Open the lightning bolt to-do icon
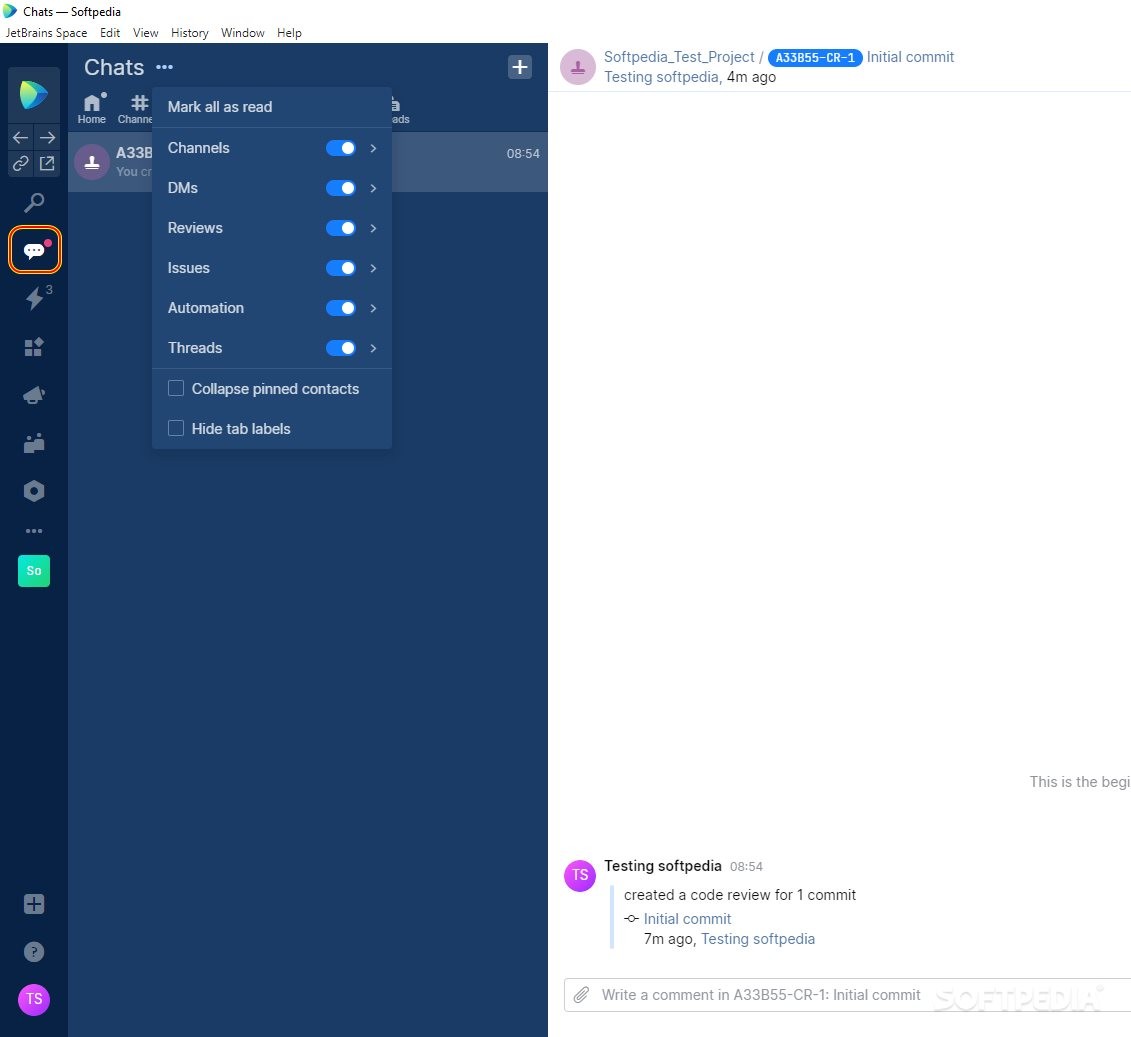The width and height of the screenshot is (1131, 1037). (35, 298)
